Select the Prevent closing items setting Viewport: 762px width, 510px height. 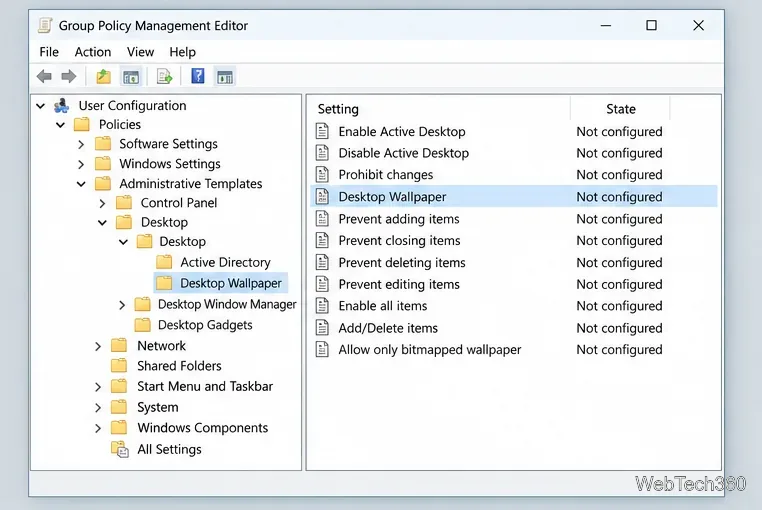[x=399, y=241]
